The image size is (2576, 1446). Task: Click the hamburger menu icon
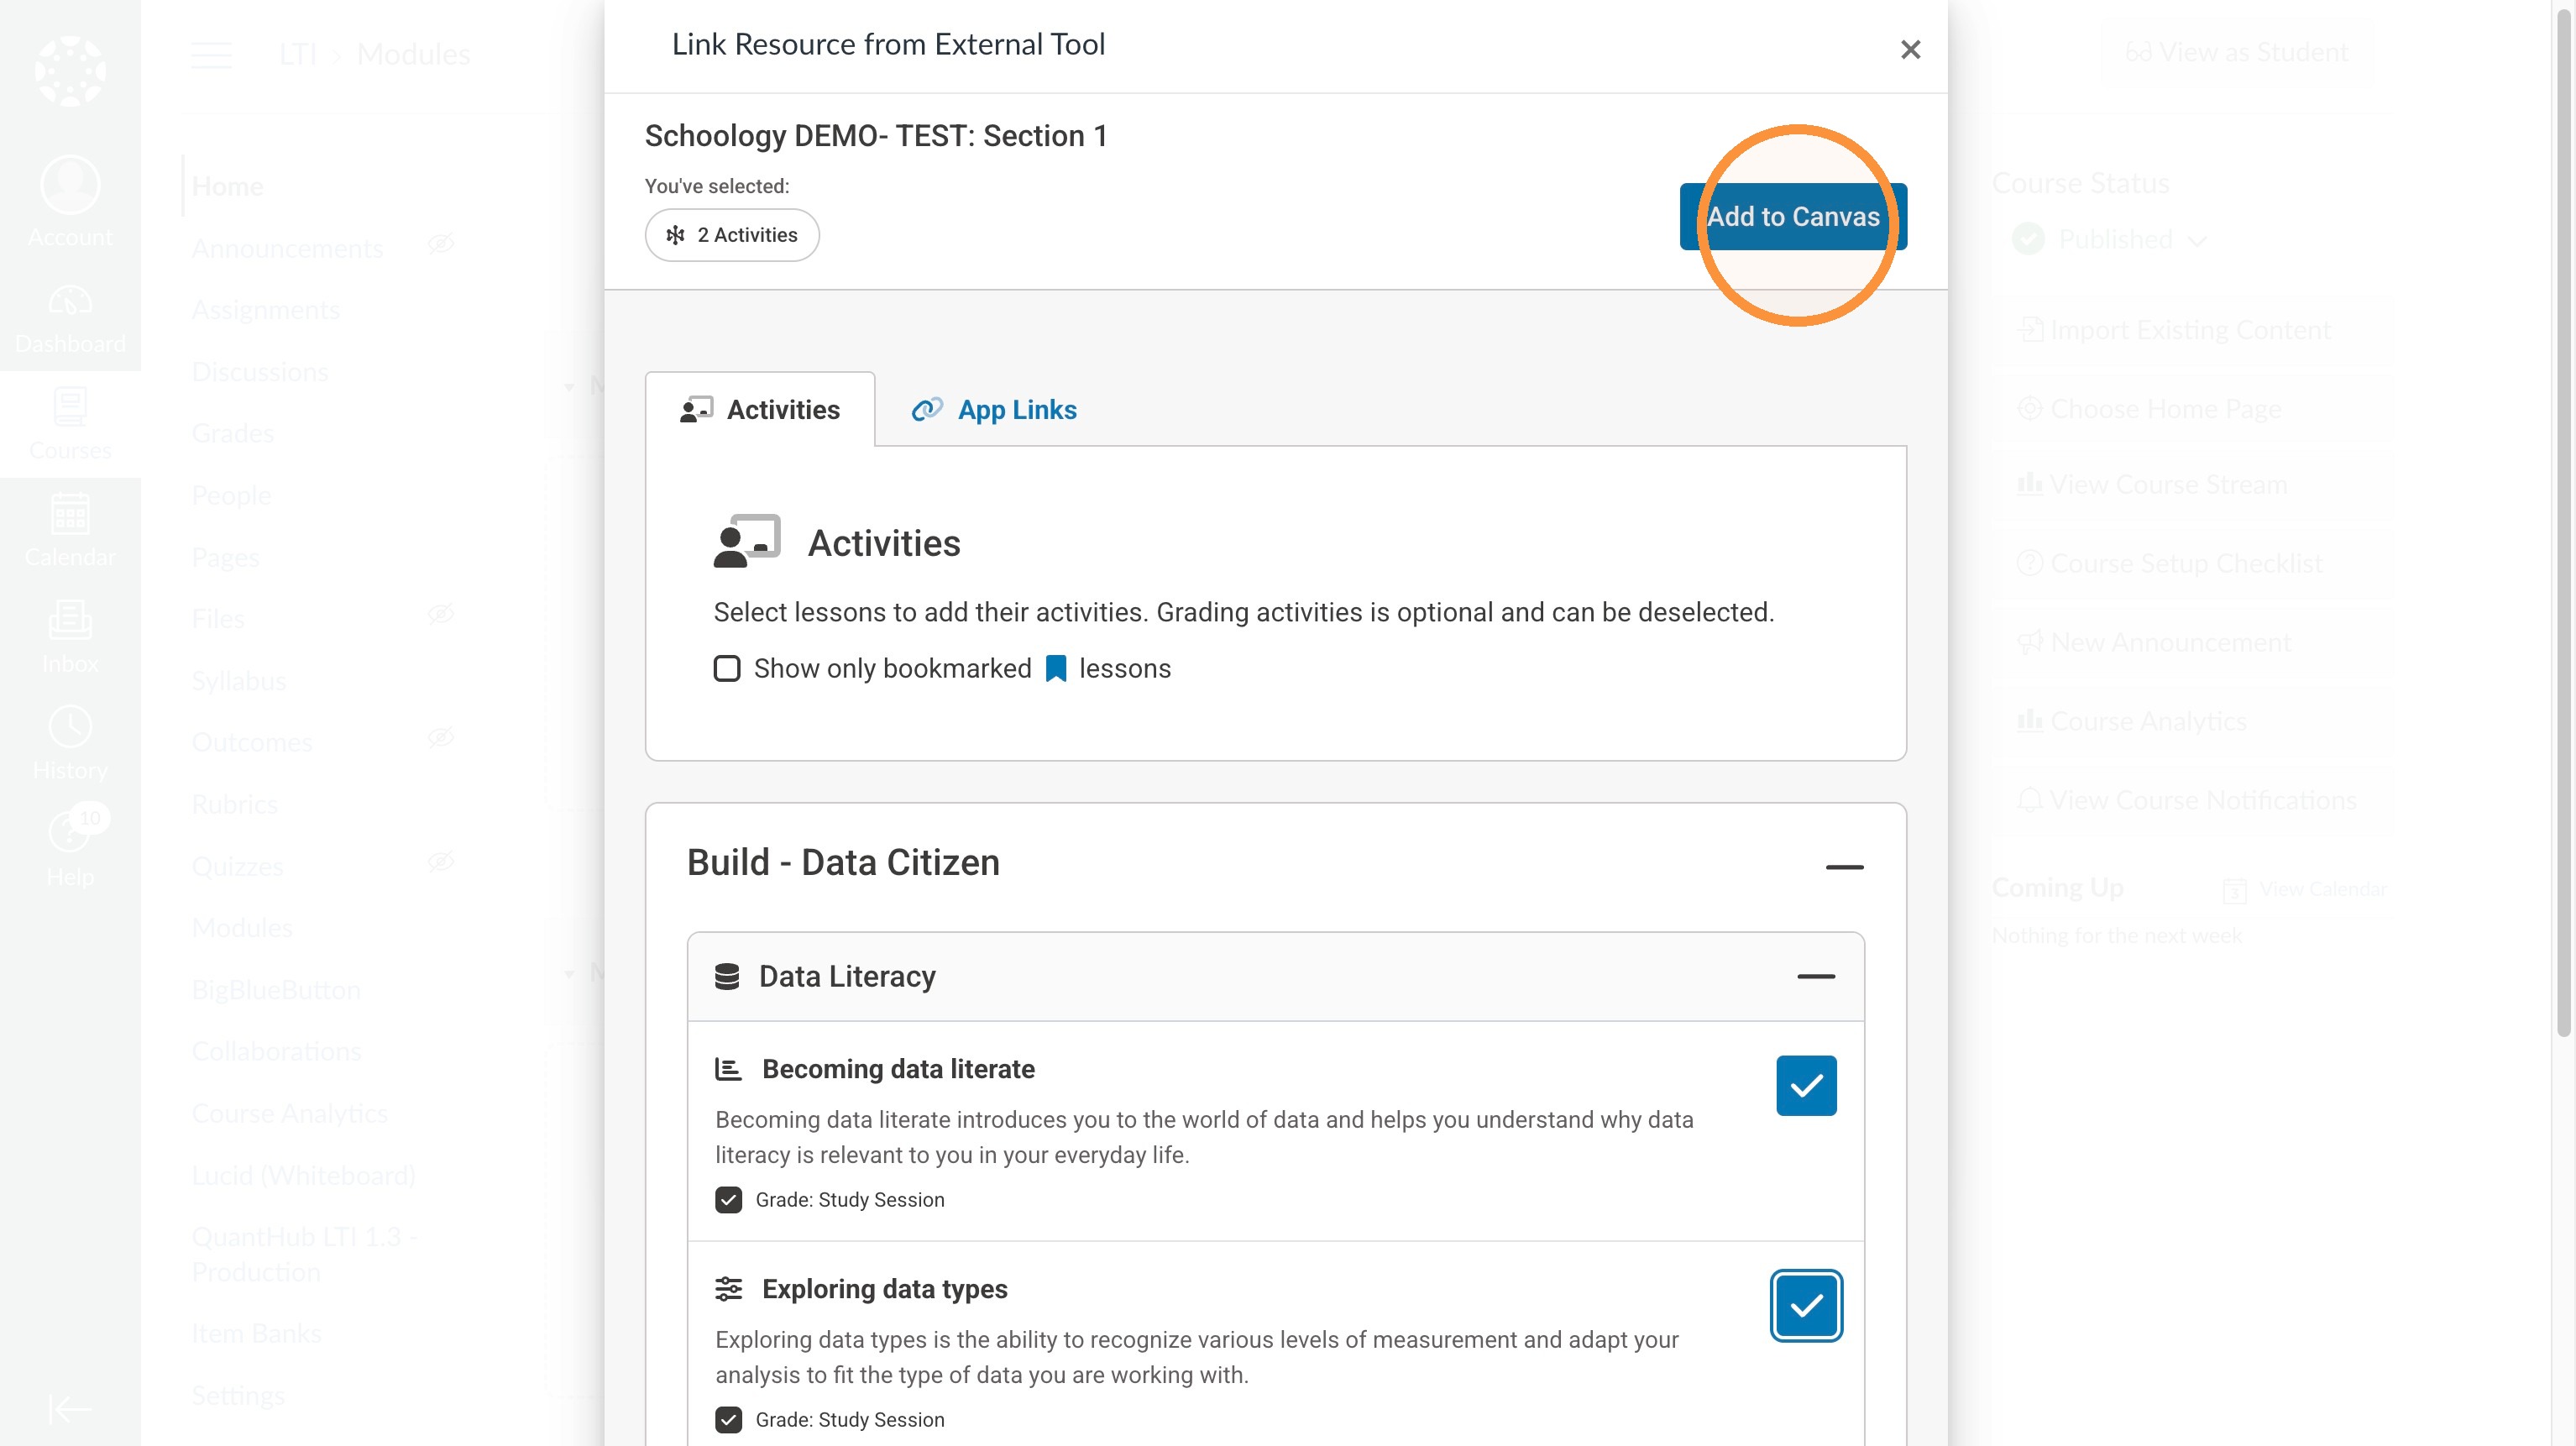(x=212, y=54)
